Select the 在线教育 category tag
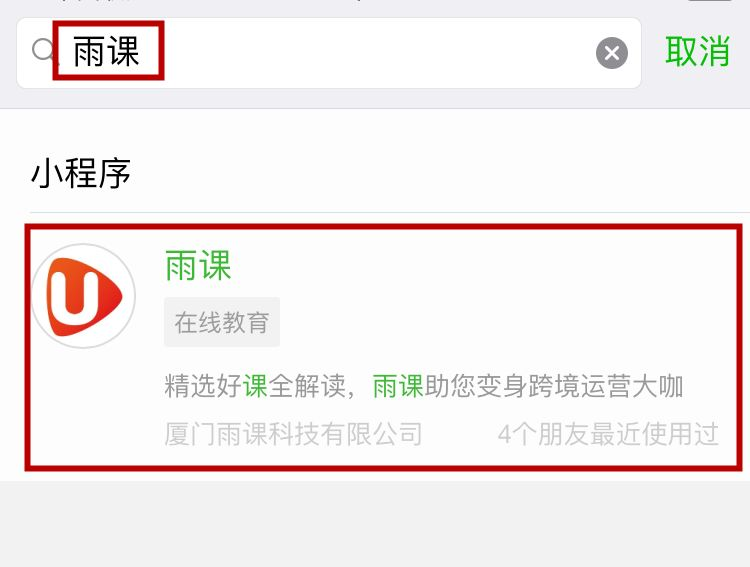This screenshot has height=567, width=750. click(x=222, y=322)
